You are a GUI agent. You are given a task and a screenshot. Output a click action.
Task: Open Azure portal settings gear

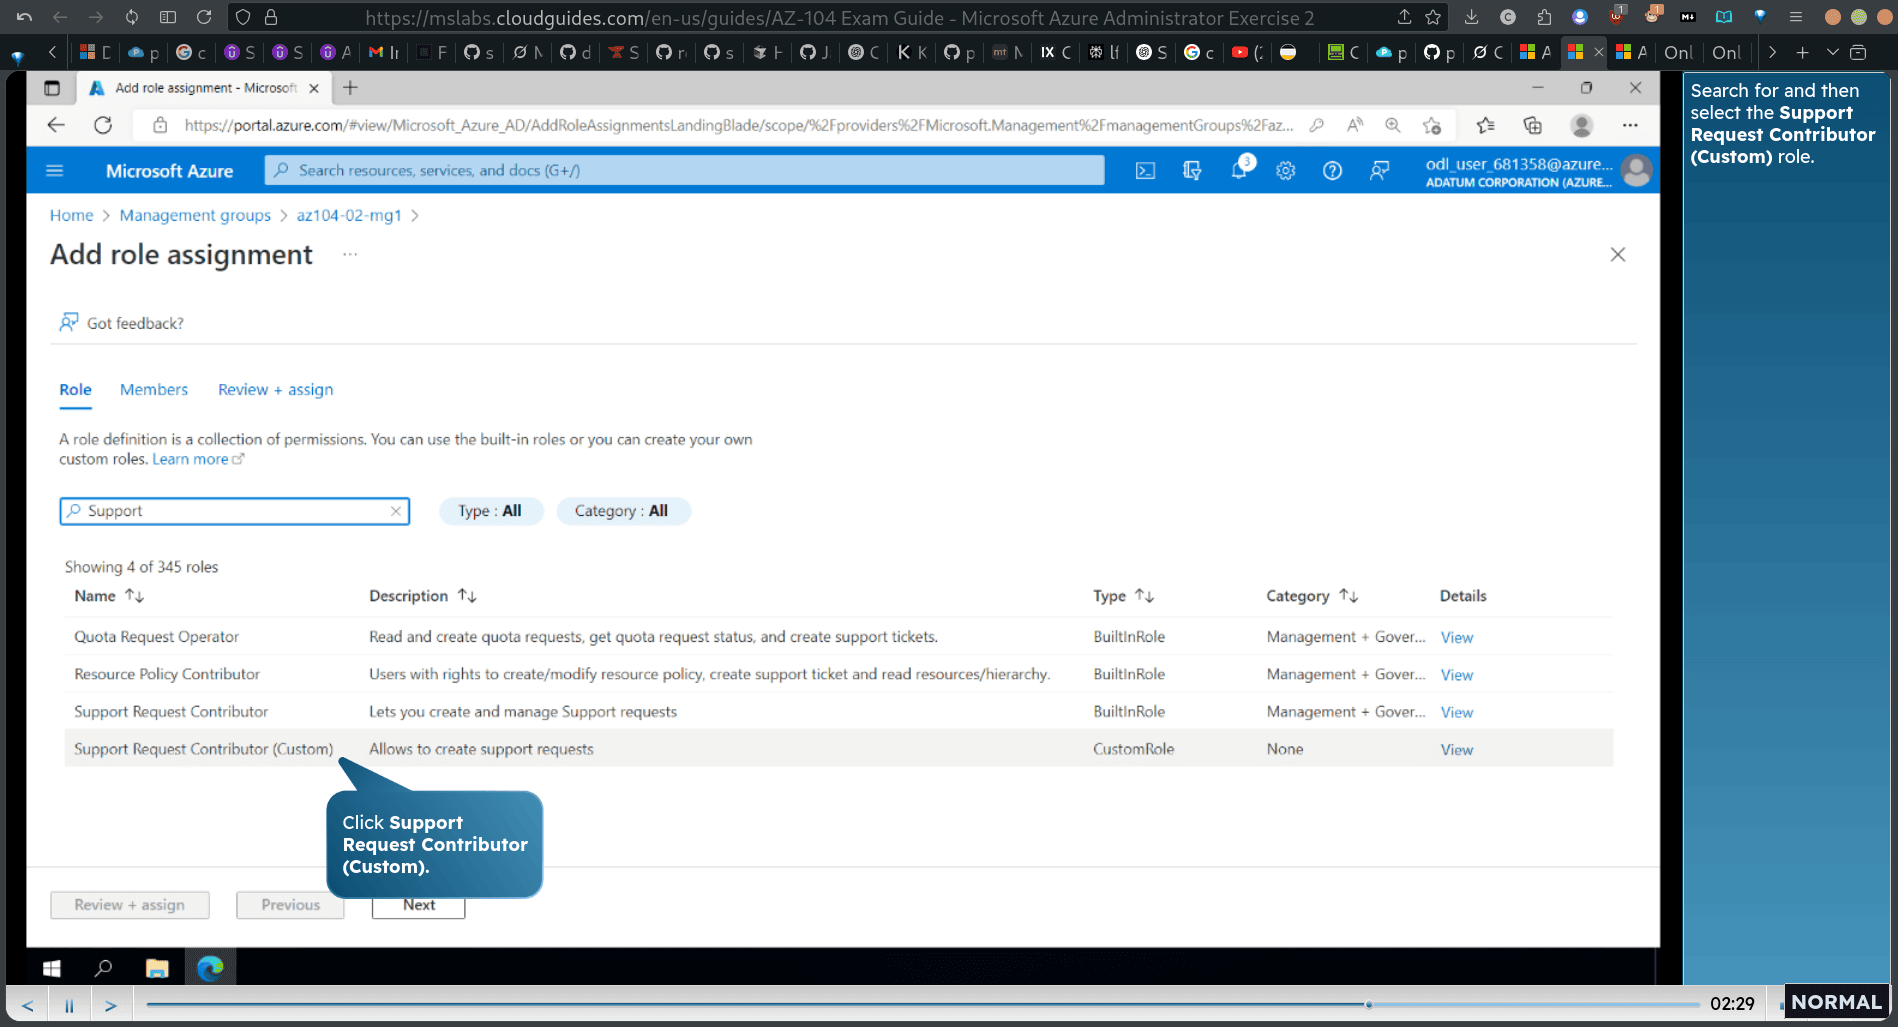point(1286,171)
